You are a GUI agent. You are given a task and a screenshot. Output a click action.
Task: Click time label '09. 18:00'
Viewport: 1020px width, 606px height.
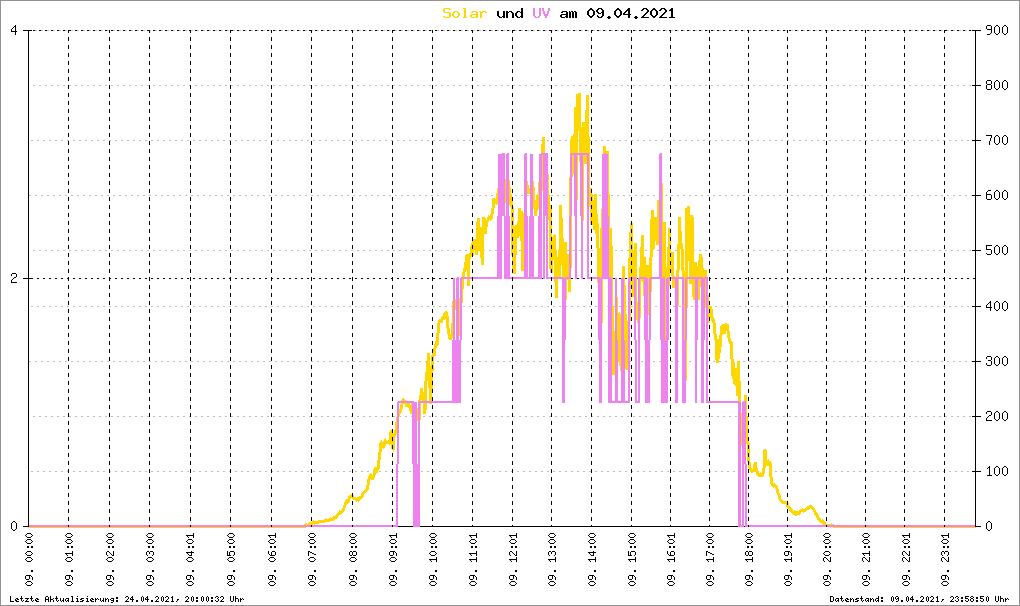coord(749,559)
